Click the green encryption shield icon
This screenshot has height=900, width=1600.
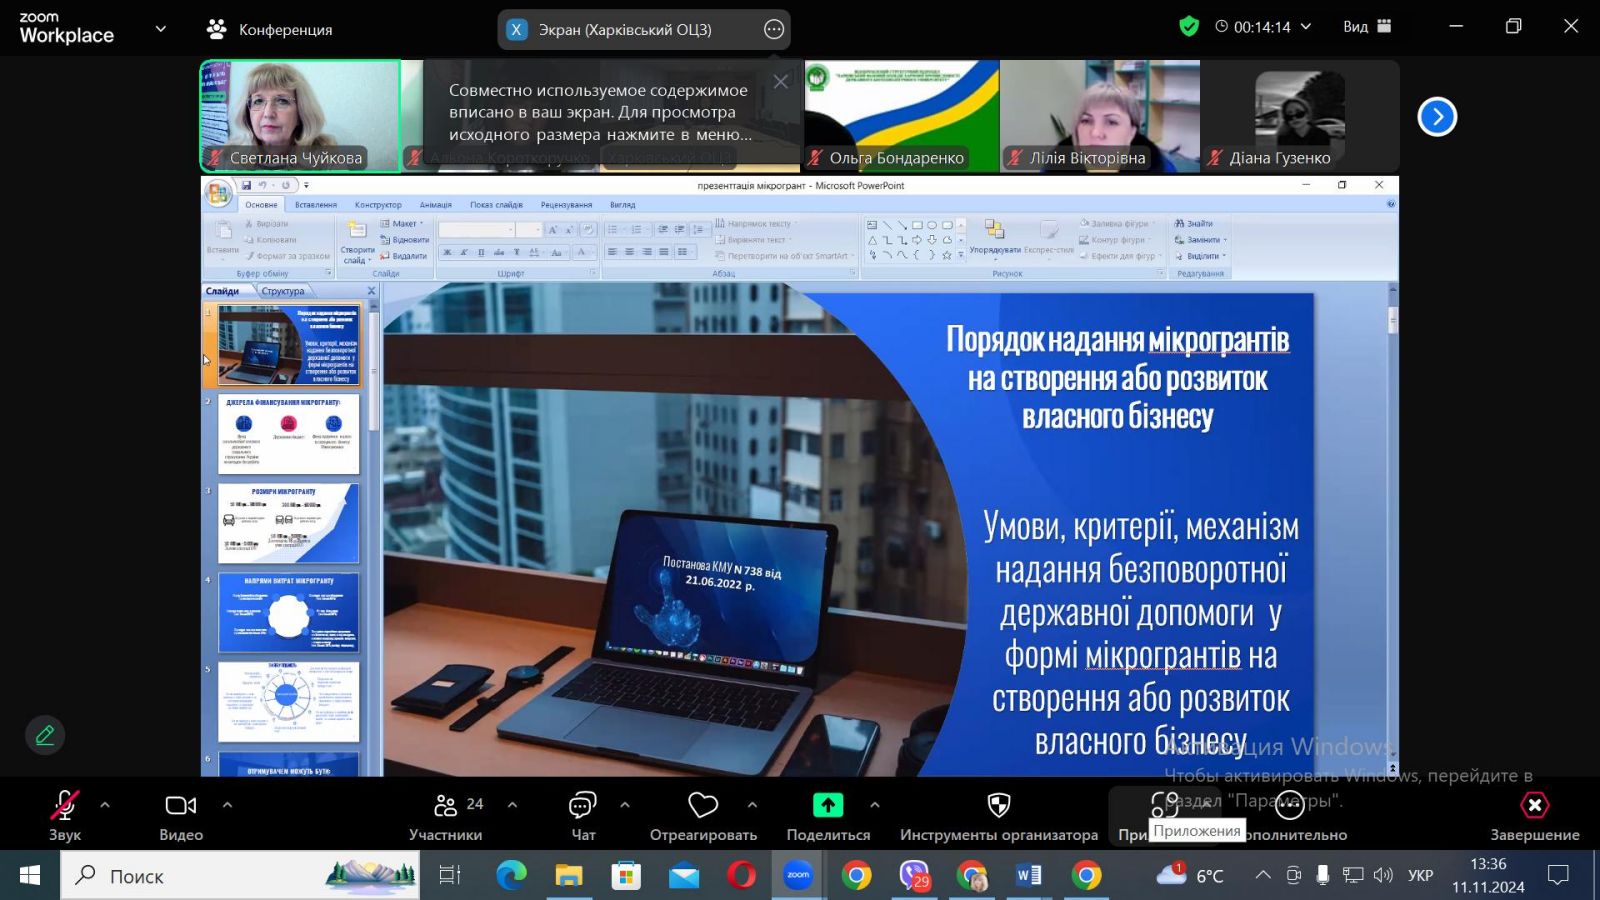[1188, 27]
